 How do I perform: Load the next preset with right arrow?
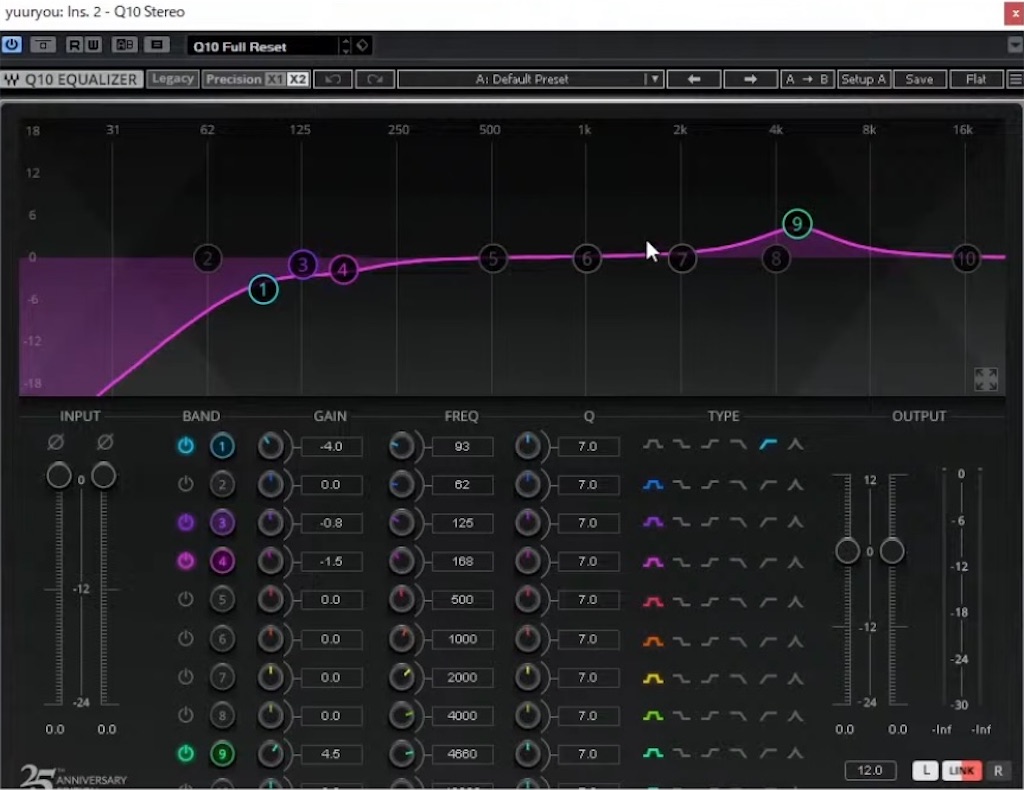tap(750, 79)
